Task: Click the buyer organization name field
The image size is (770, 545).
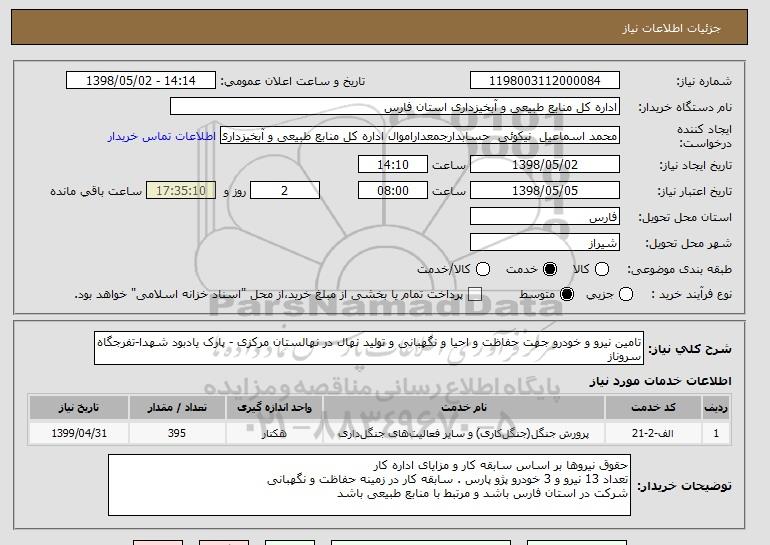Action: [395, 107]
